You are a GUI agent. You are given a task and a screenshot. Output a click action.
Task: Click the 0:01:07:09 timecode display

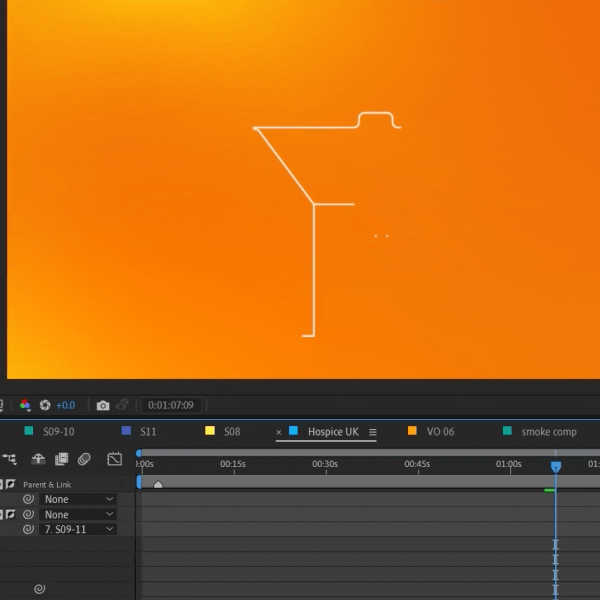click(x=171, y=405)
